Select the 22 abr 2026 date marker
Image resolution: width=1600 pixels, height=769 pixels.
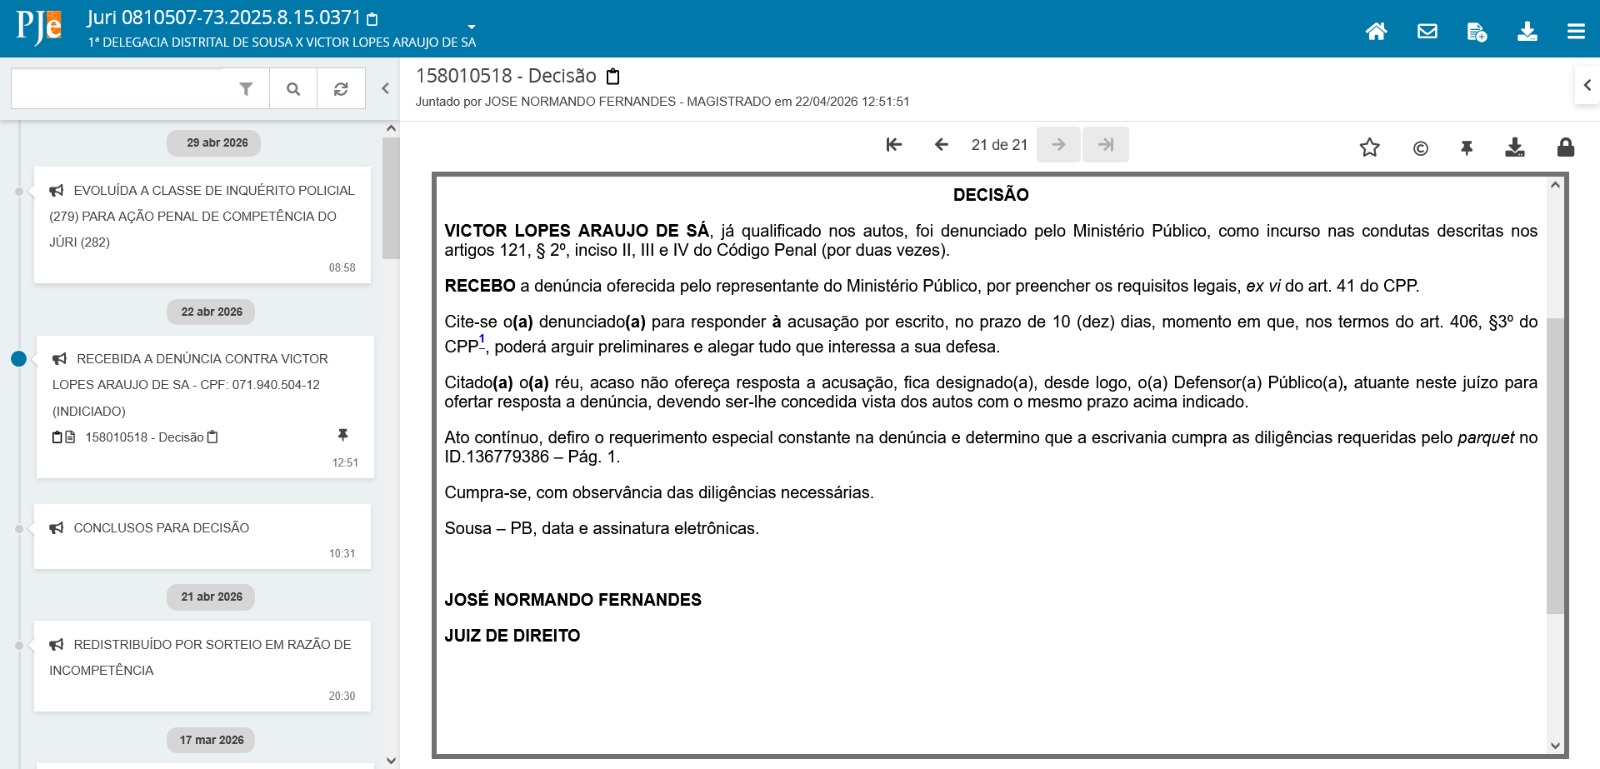click(212, 312)
